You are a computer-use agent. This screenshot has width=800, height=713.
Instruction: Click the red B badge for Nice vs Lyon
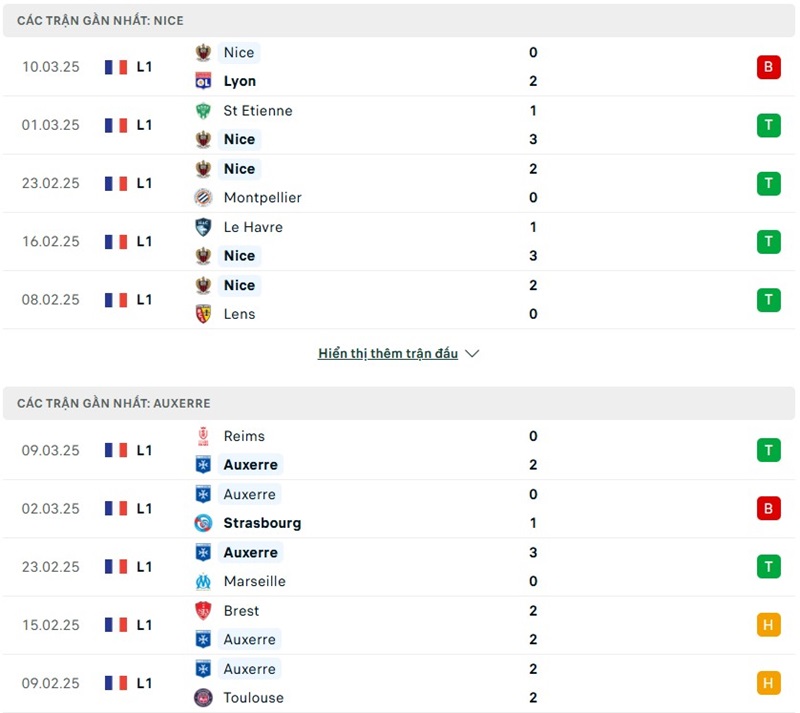tap(768, 67)
